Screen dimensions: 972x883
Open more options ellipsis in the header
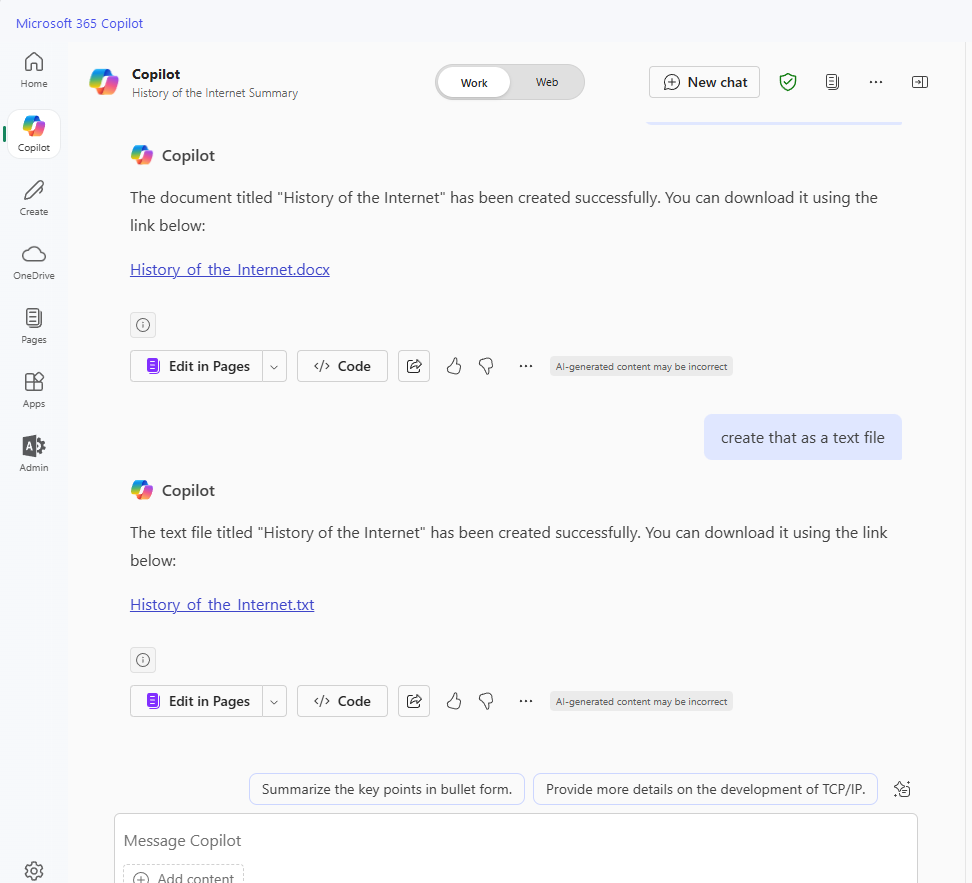pos(876,82)
